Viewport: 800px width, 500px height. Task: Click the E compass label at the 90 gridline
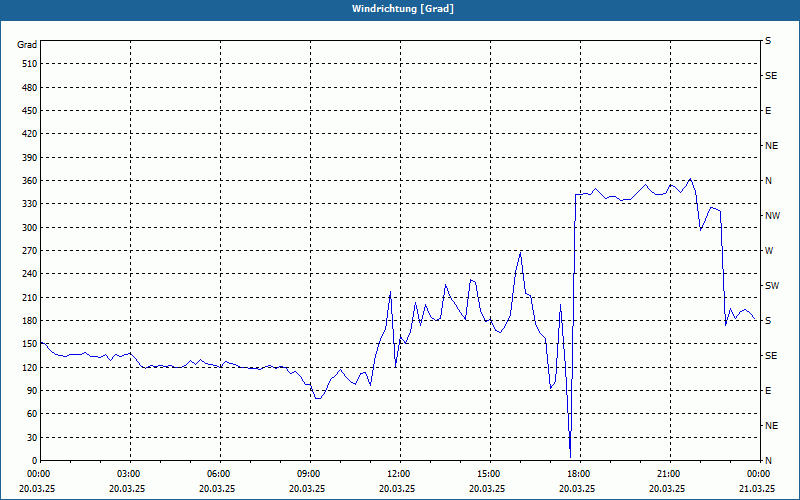click(x=768, y=391)
